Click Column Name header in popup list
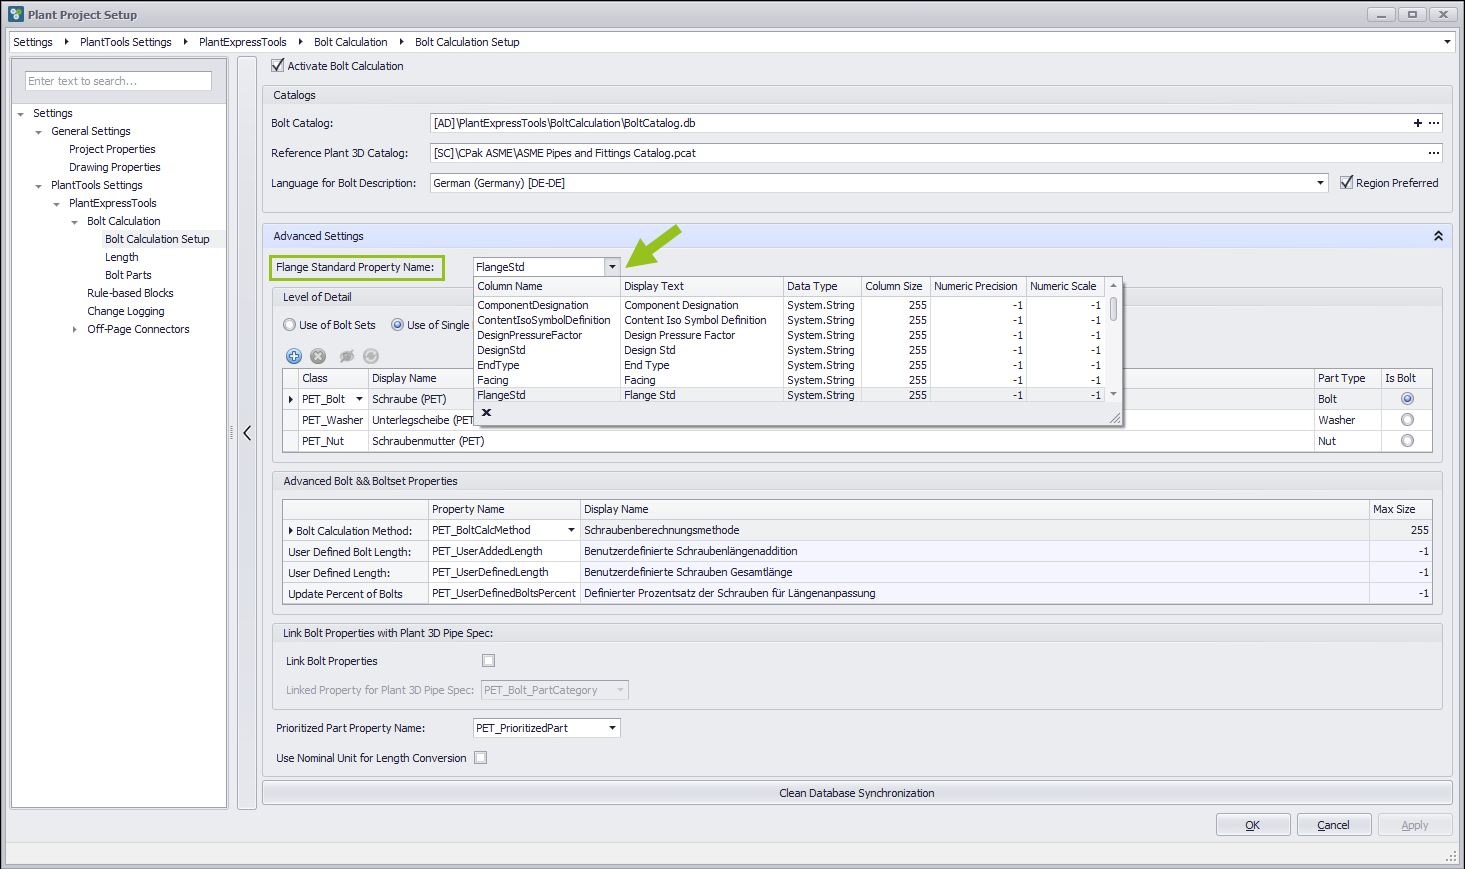Screen dimensions: 1465x869 tap(547, 286)
